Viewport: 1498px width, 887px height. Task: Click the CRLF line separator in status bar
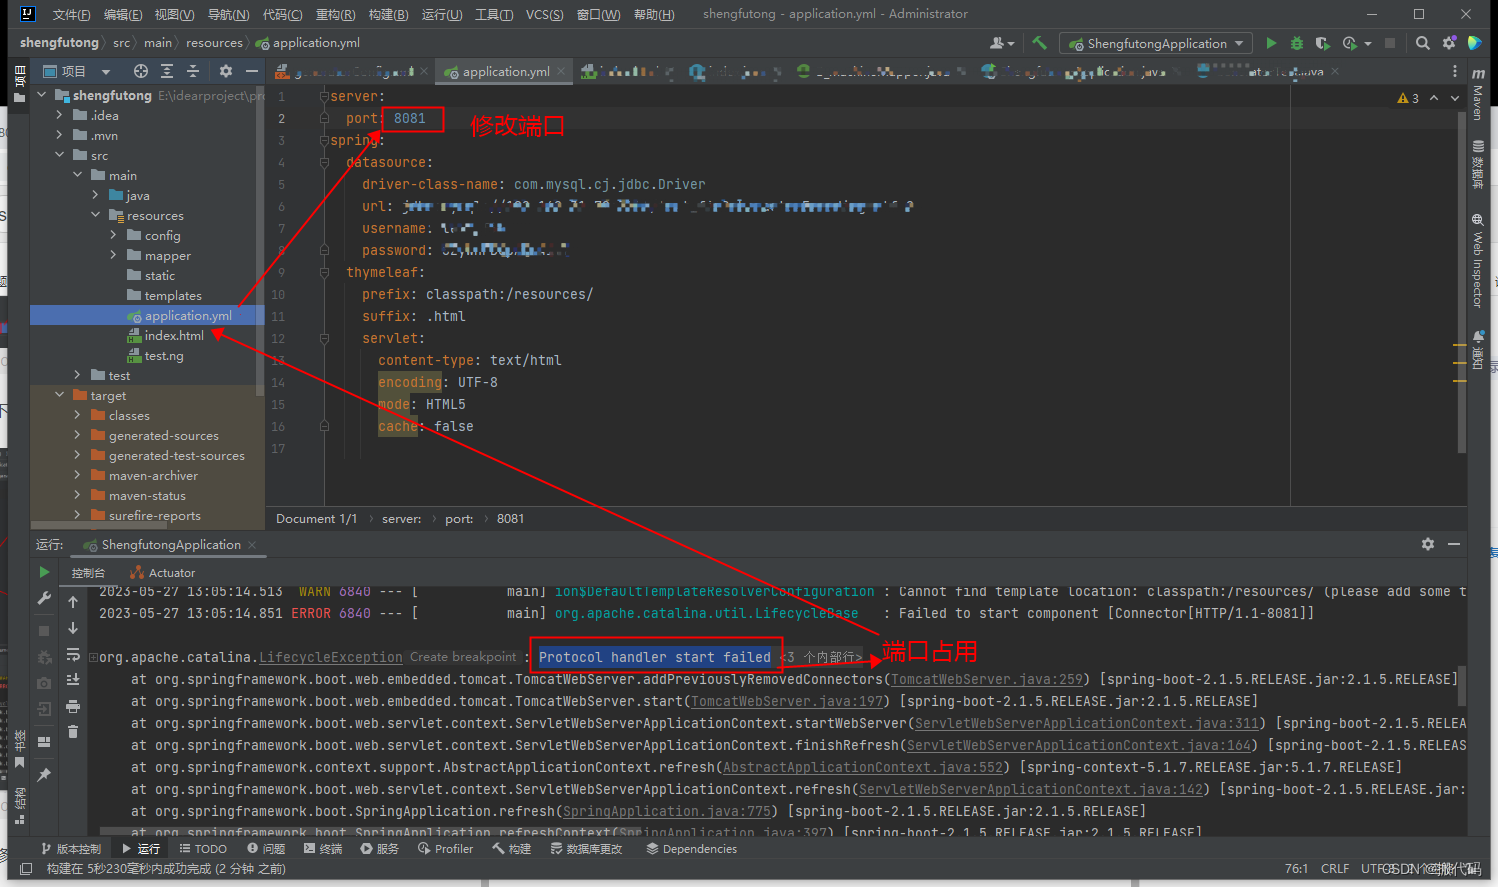1335,869
